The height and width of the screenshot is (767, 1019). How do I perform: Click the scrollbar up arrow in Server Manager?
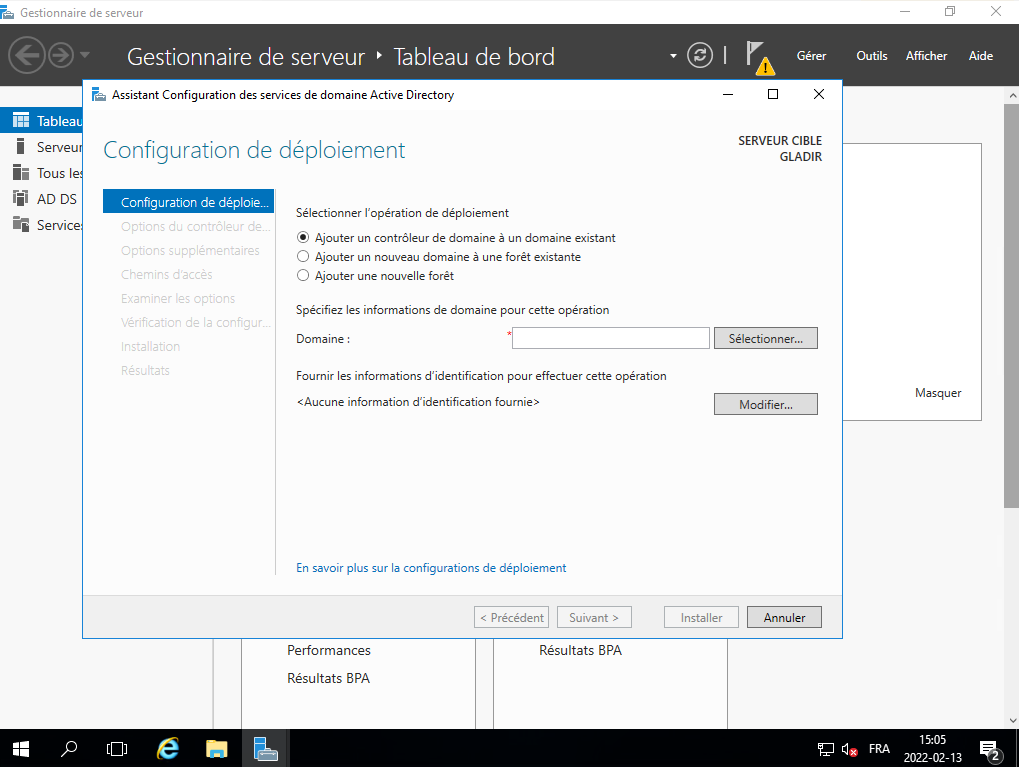(x=1012, y=96)
